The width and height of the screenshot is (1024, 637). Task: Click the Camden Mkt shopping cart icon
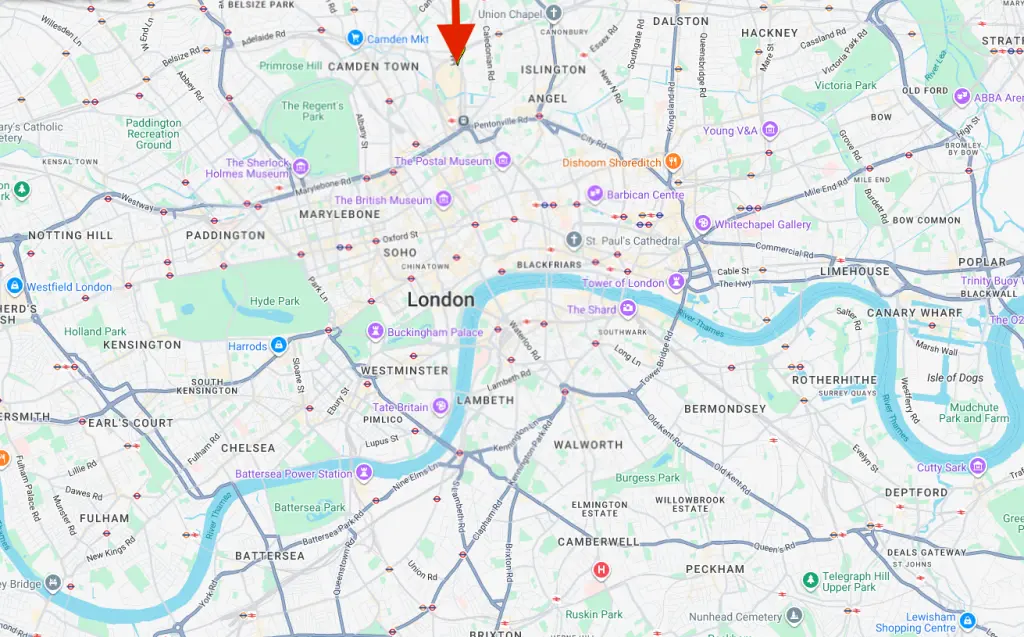pyautogui.click(x=355, y=38)
